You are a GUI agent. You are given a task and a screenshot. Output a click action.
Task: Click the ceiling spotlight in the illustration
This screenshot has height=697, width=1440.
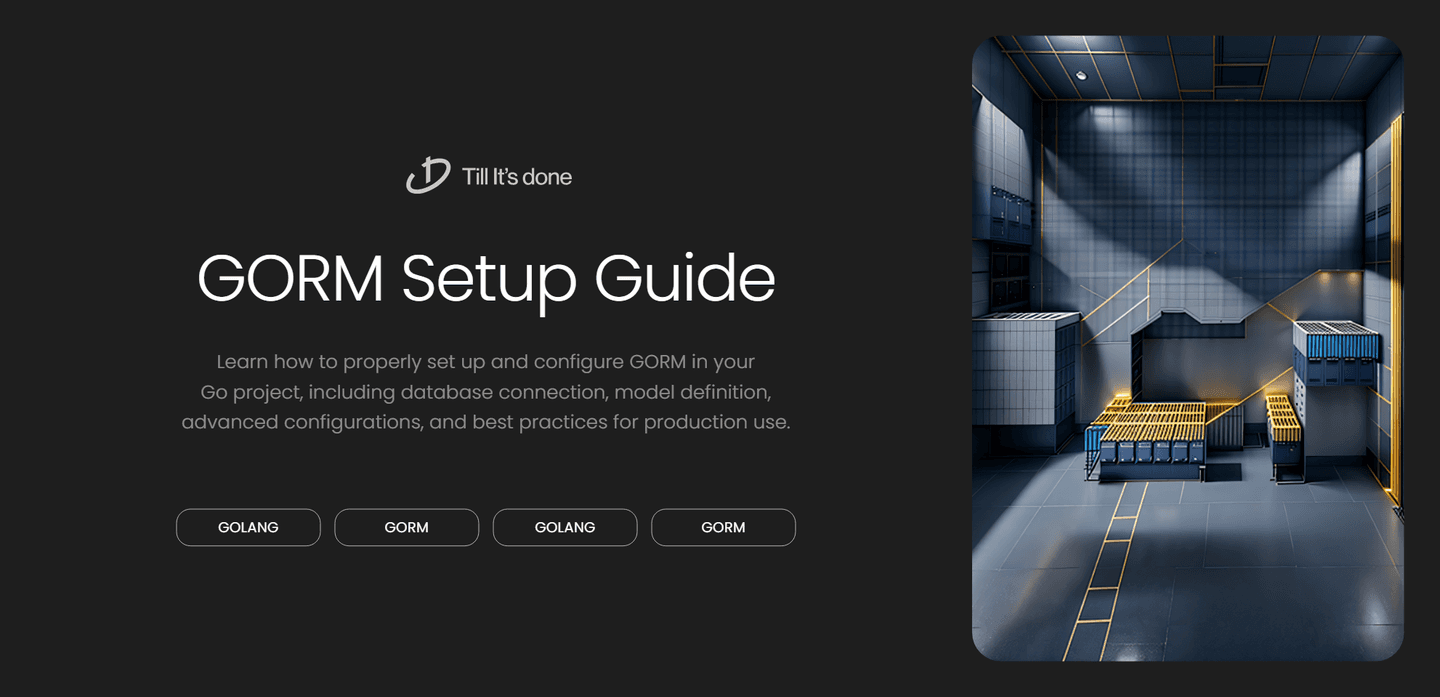(x=1080, y=75)
